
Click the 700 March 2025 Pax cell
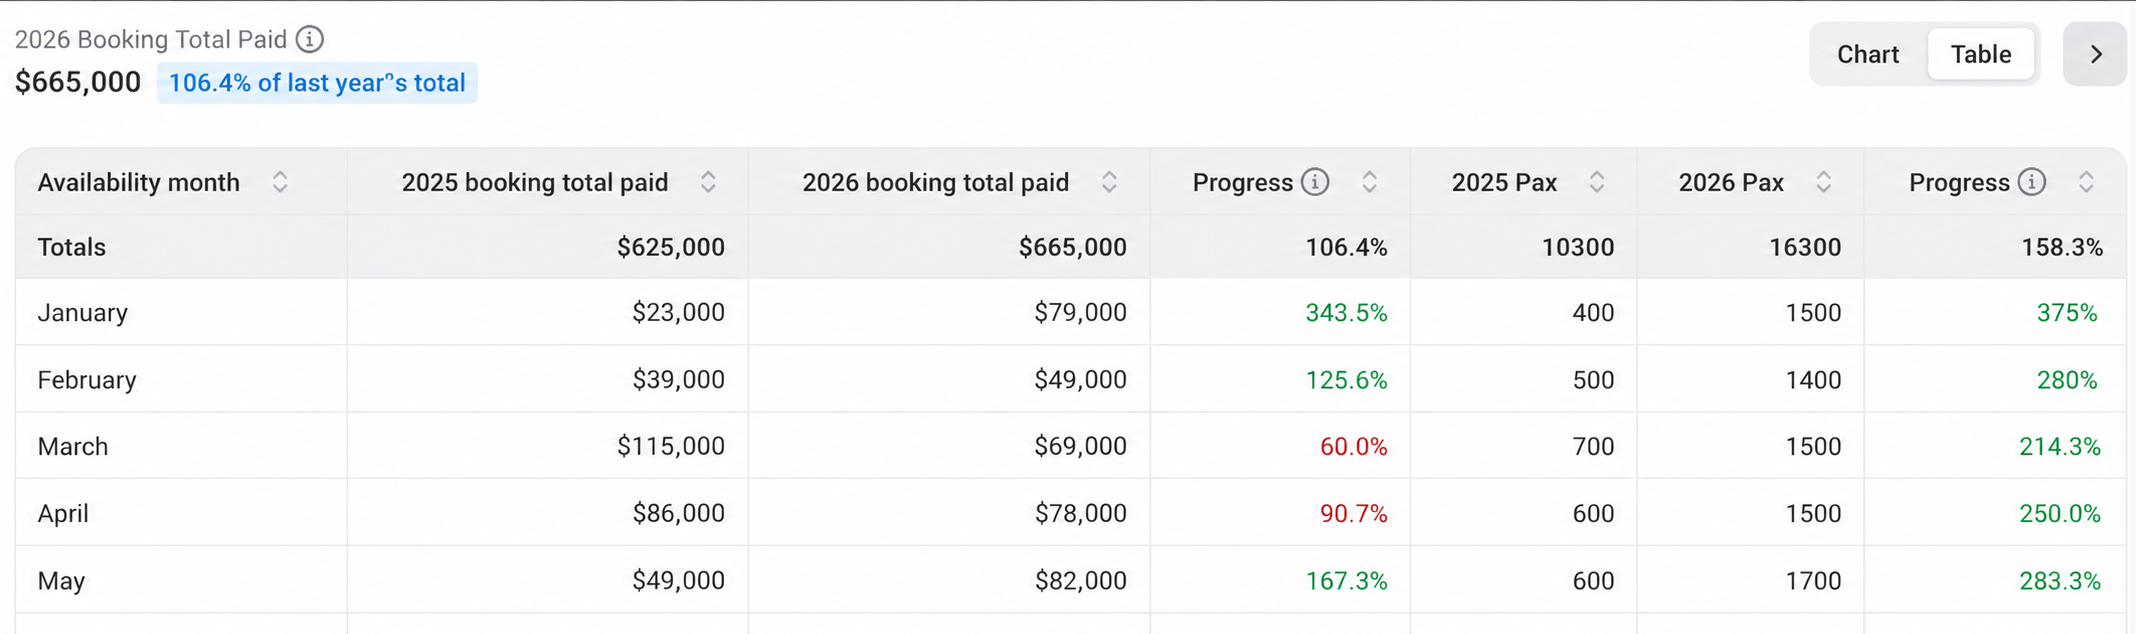tap(1593, 446)
